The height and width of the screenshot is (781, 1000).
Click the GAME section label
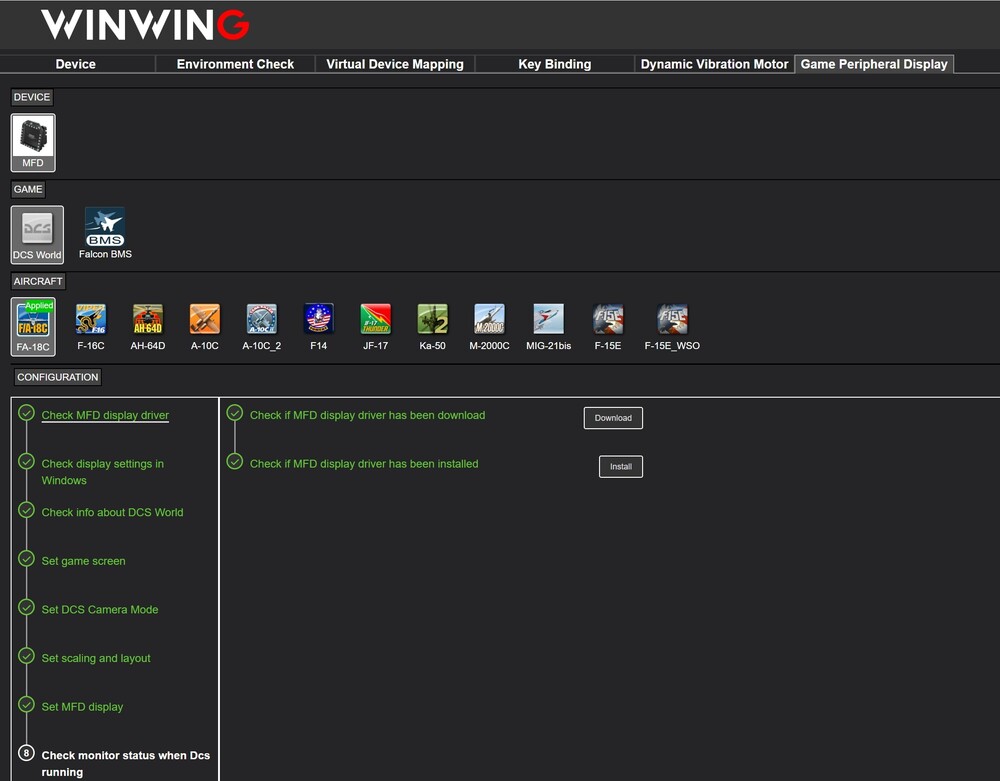[28, 189]
